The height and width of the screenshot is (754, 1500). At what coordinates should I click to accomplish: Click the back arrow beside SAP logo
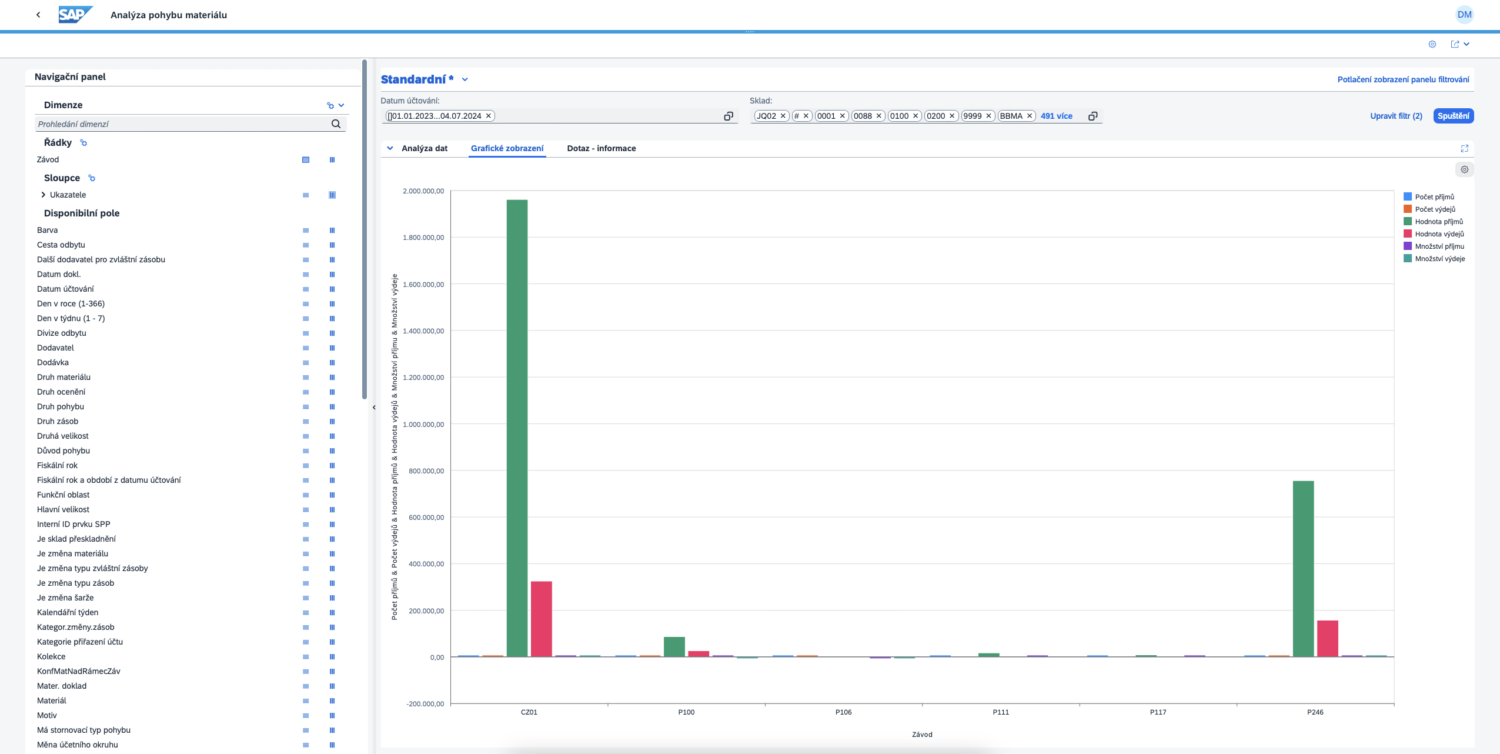click(x=38, y=15)
